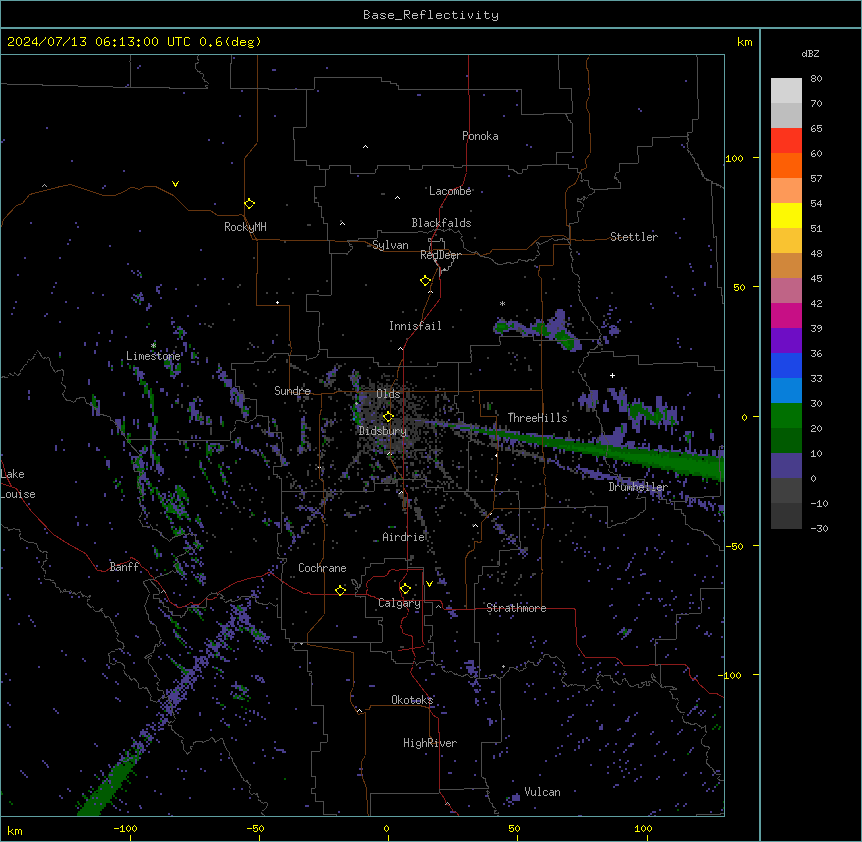Select the yellow diamond marker near Olds
Screen dimensions: 862x842
click(x=388, y=417)
